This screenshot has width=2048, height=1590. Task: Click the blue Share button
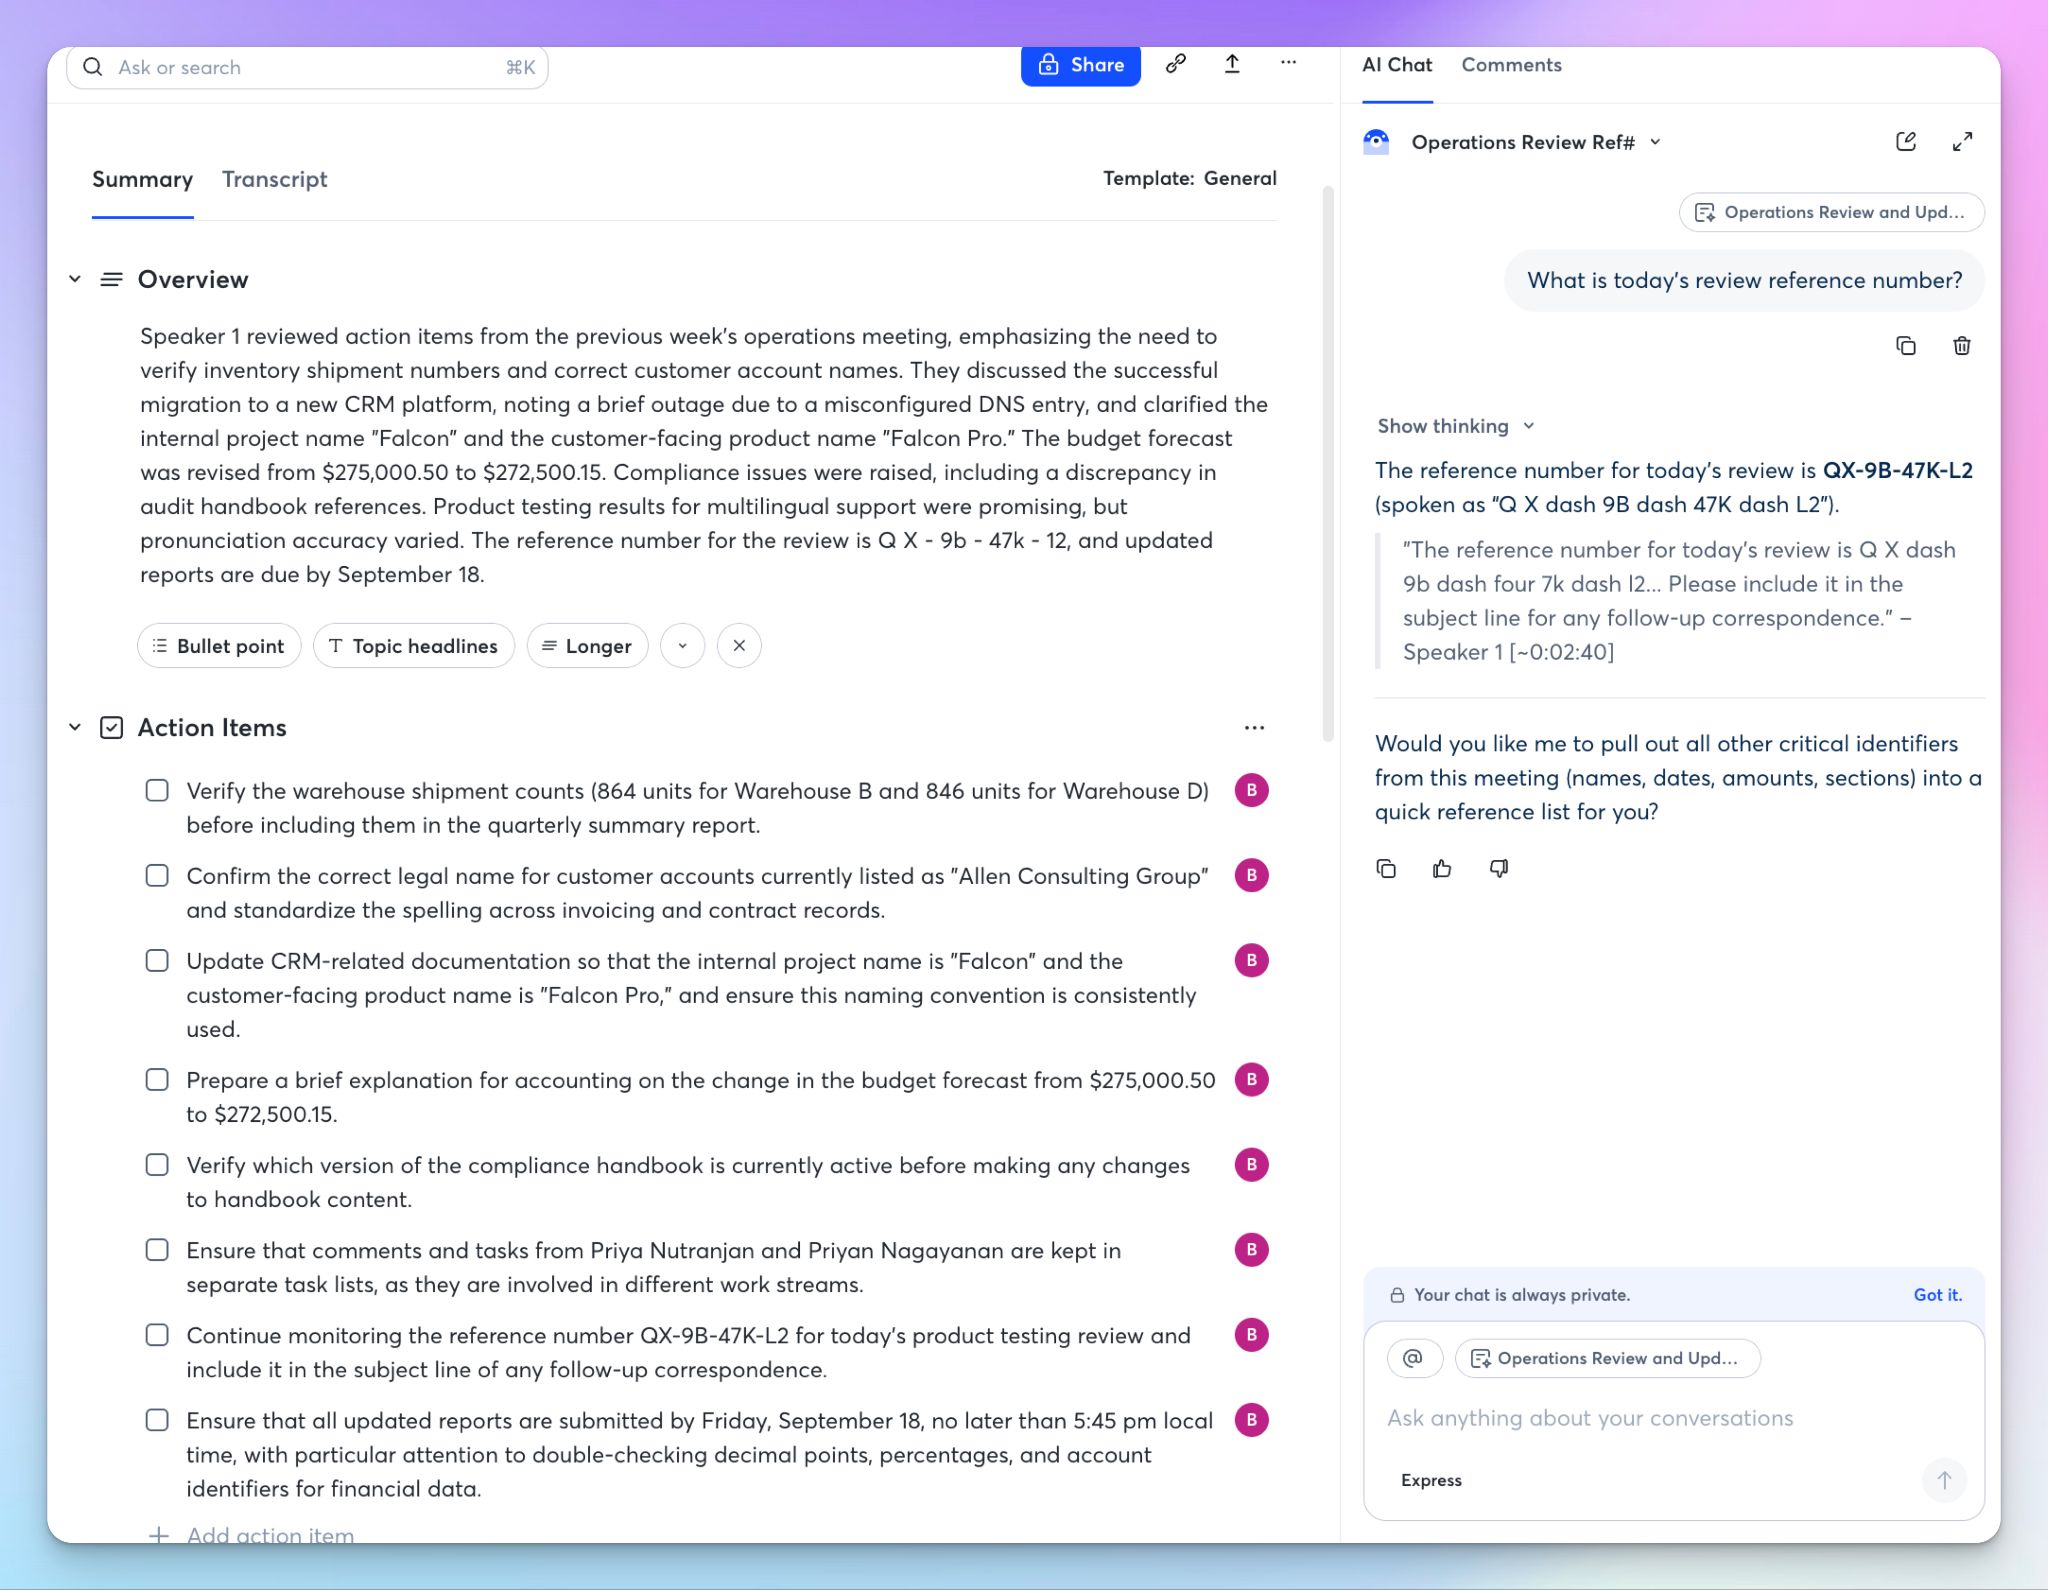coord(1080,65)
